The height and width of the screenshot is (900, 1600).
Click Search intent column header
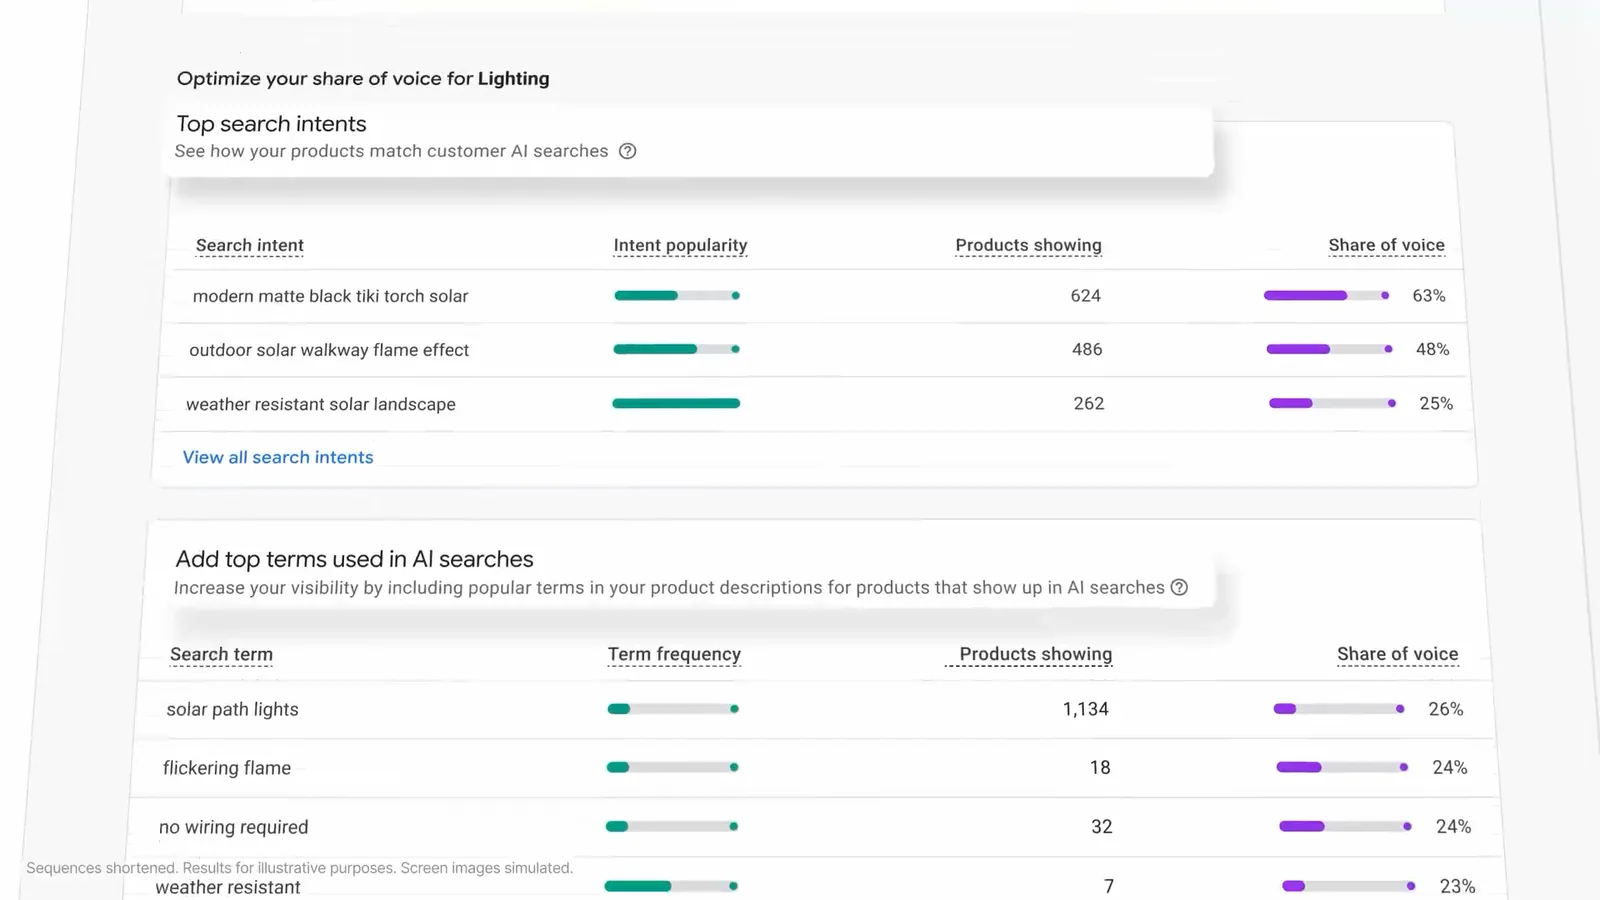pos(250,245)
